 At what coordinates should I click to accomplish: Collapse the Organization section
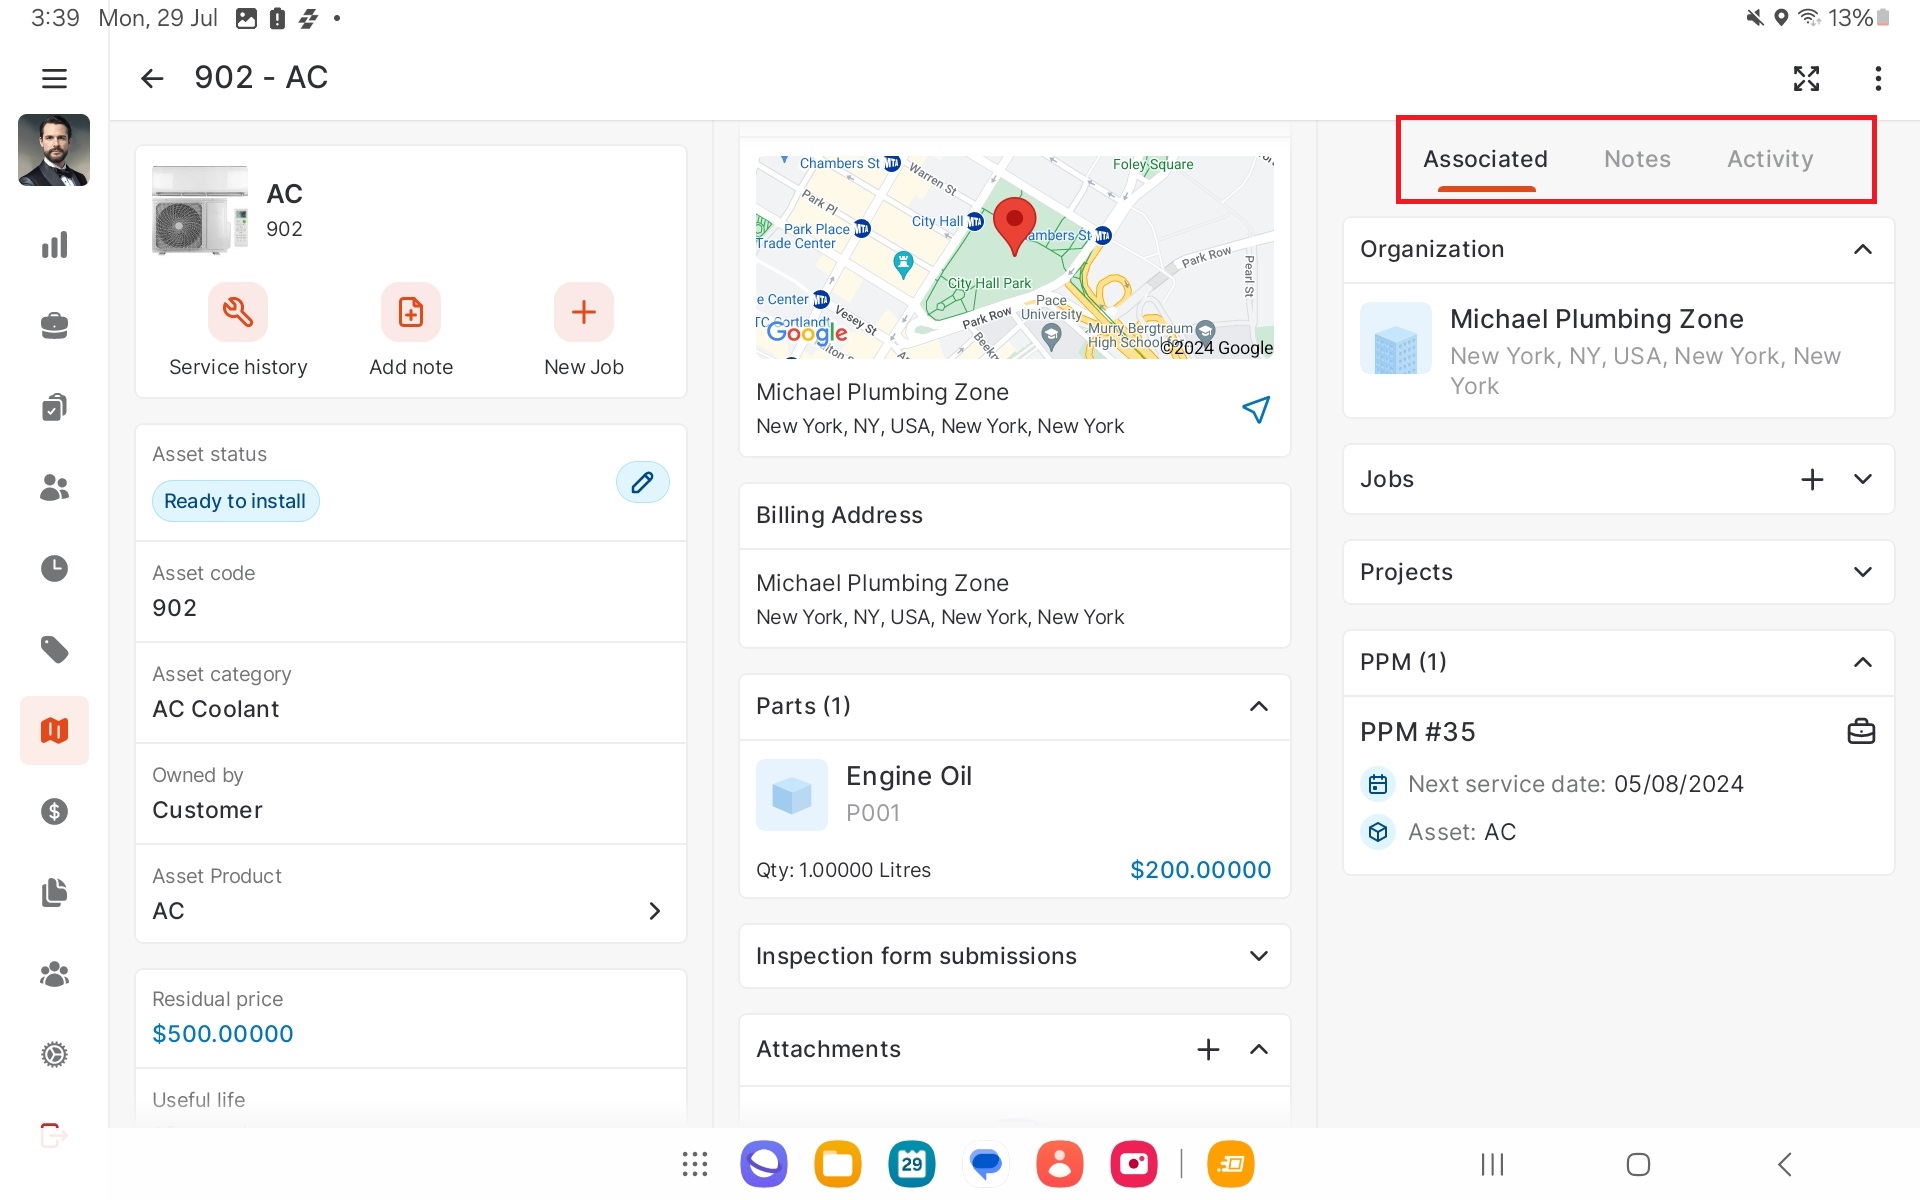click(1862, 249)
